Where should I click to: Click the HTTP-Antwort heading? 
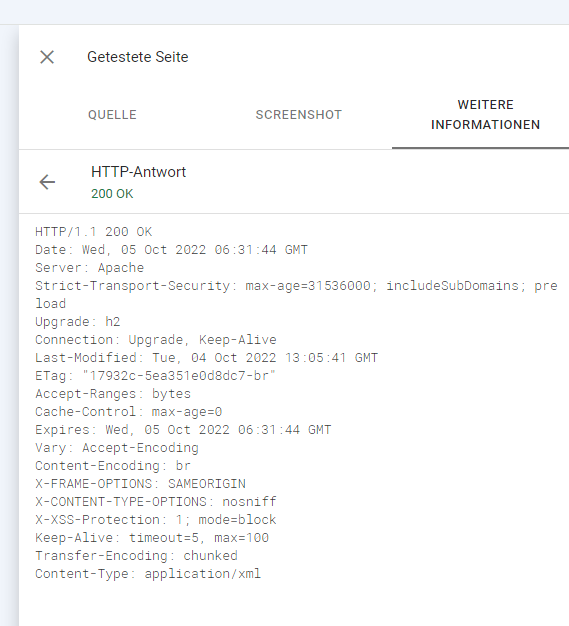click(x=139, y=172)
